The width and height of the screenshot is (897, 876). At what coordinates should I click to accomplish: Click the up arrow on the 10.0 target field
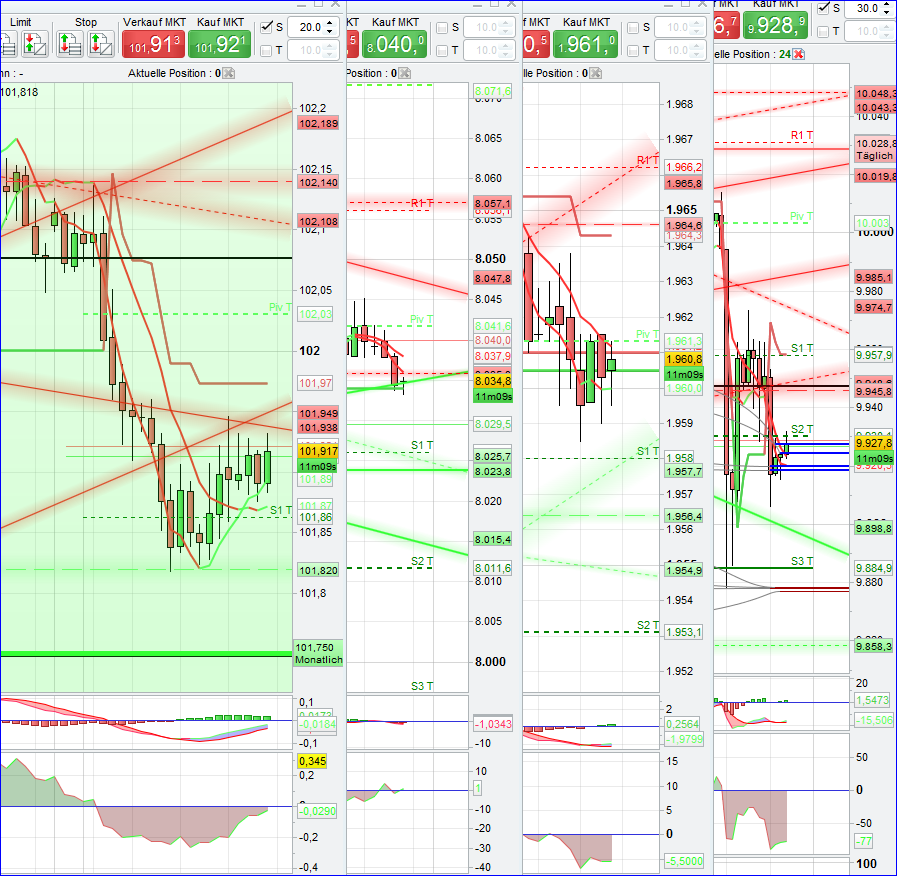click(330, 46)
